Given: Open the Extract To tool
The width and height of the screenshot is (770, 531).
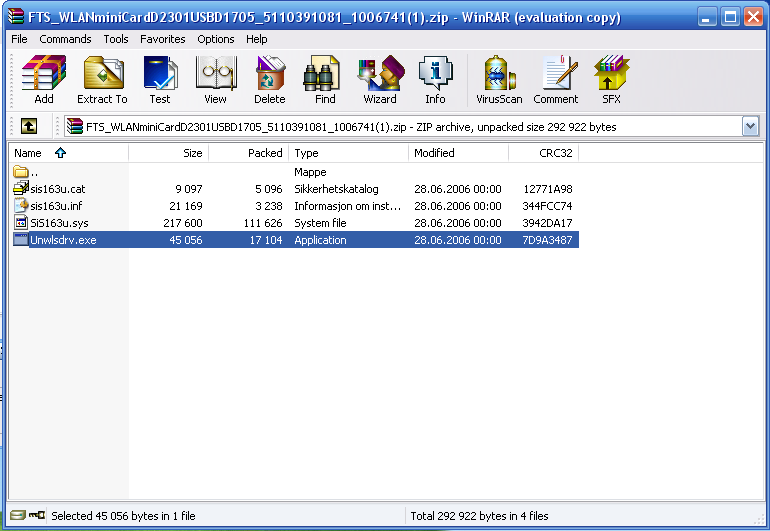Looking at the screenshot, I should (102, 80).
